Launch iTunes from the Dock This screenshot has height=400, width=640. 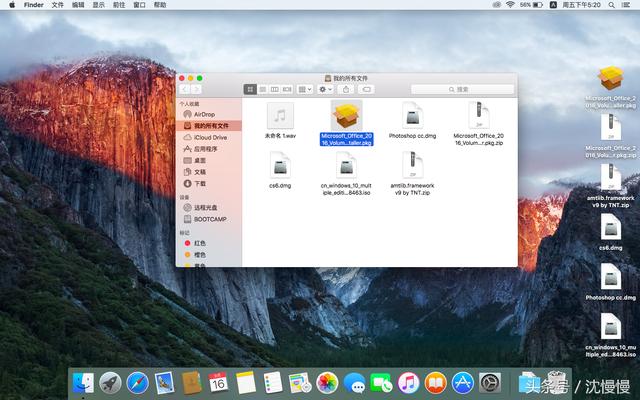click(x=408, y=383)
